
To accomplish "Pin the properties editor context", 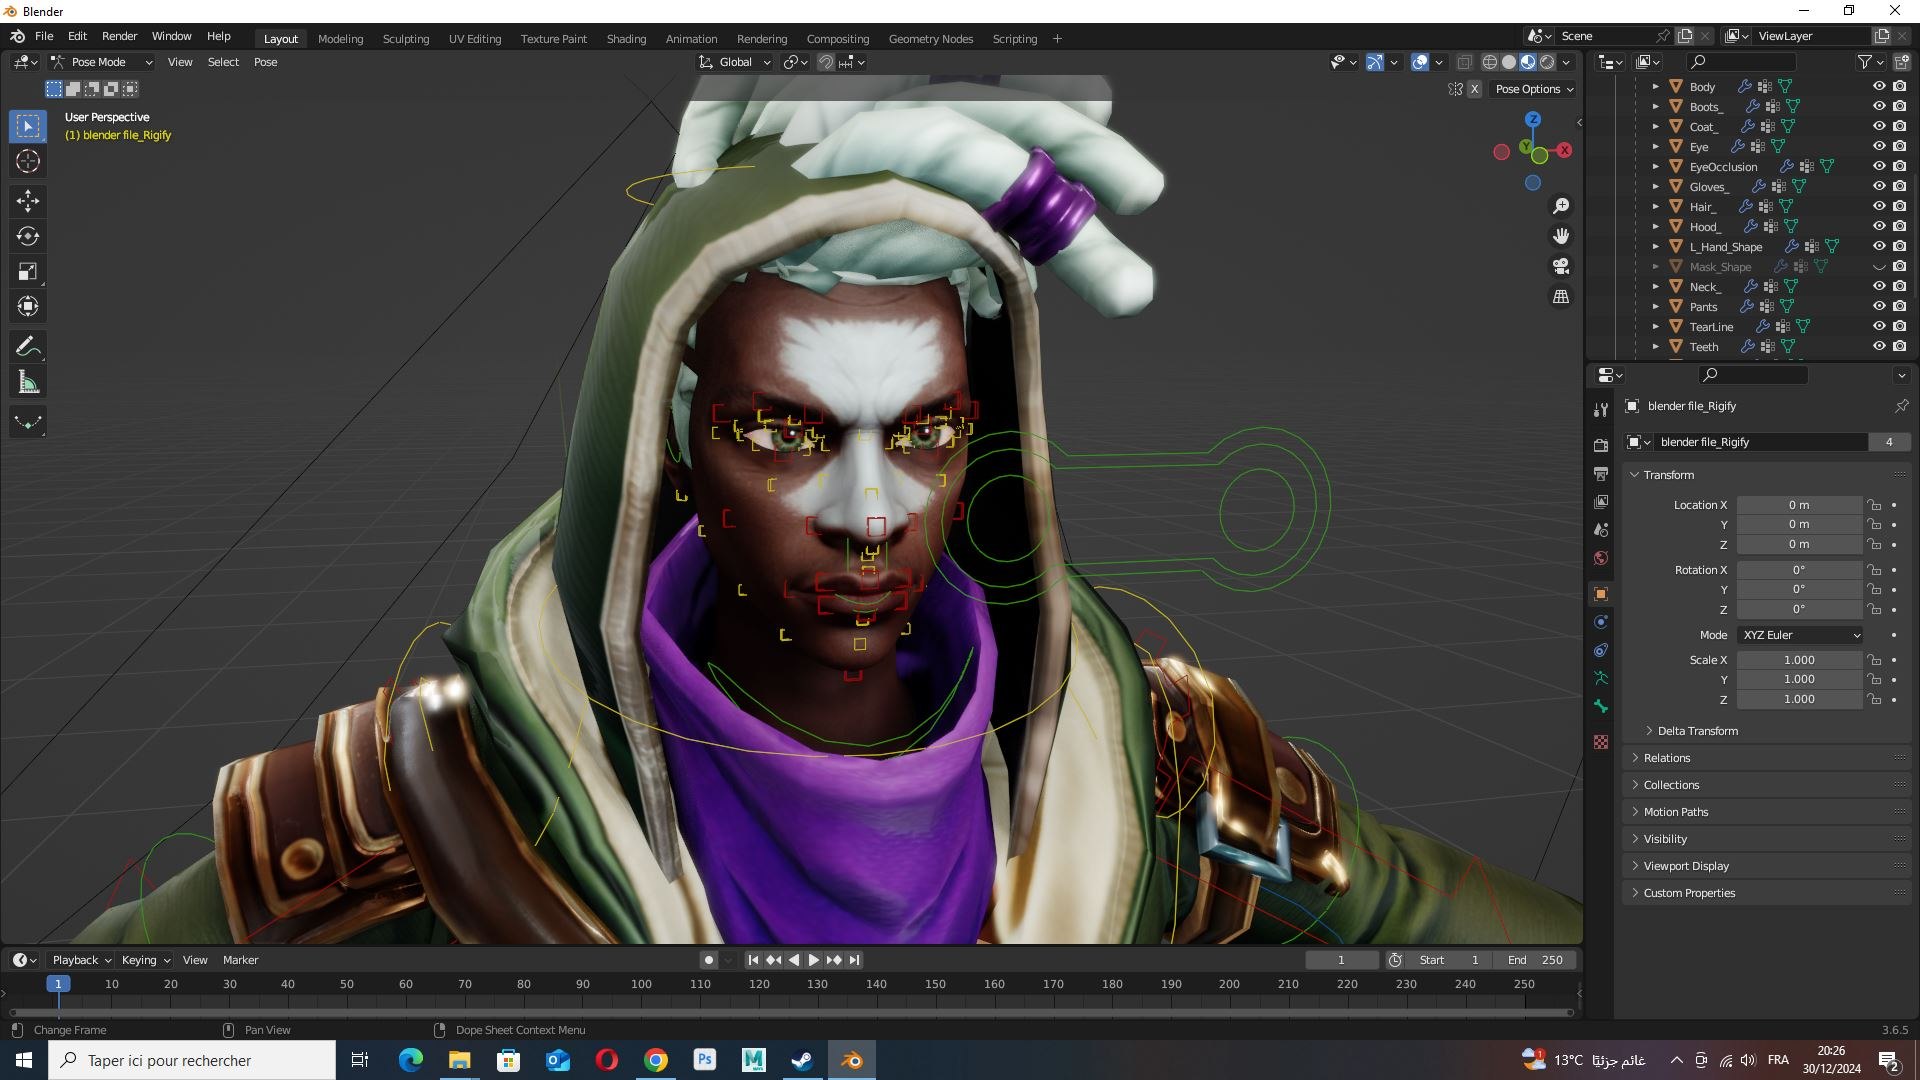I will 1901,406.
